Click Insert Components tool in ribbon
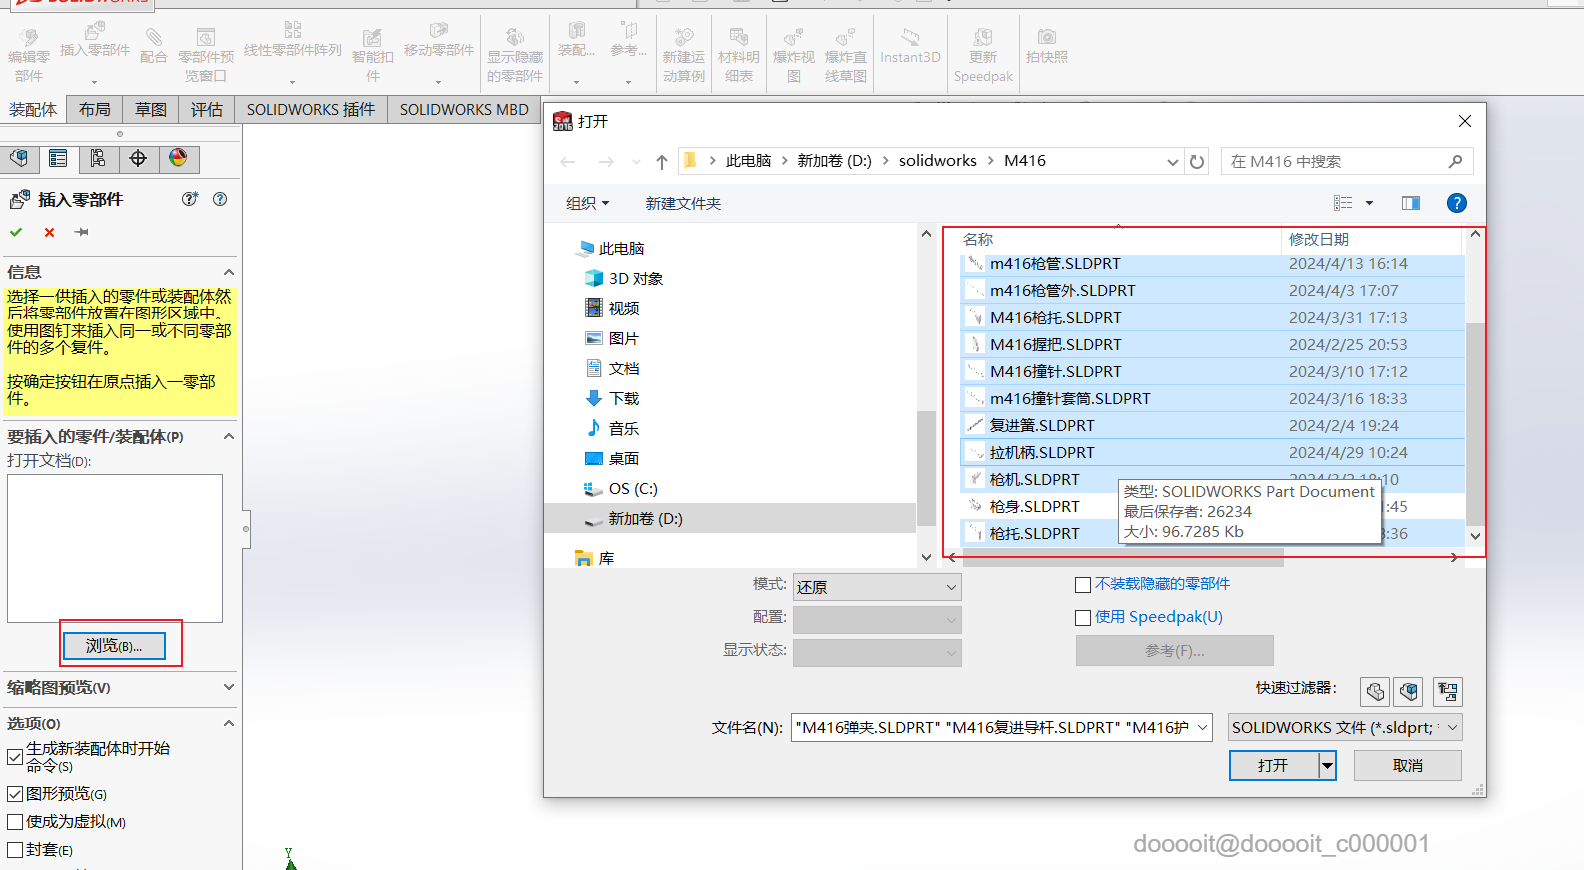This screenshot has height=870, width=1584. pos(95,50)
